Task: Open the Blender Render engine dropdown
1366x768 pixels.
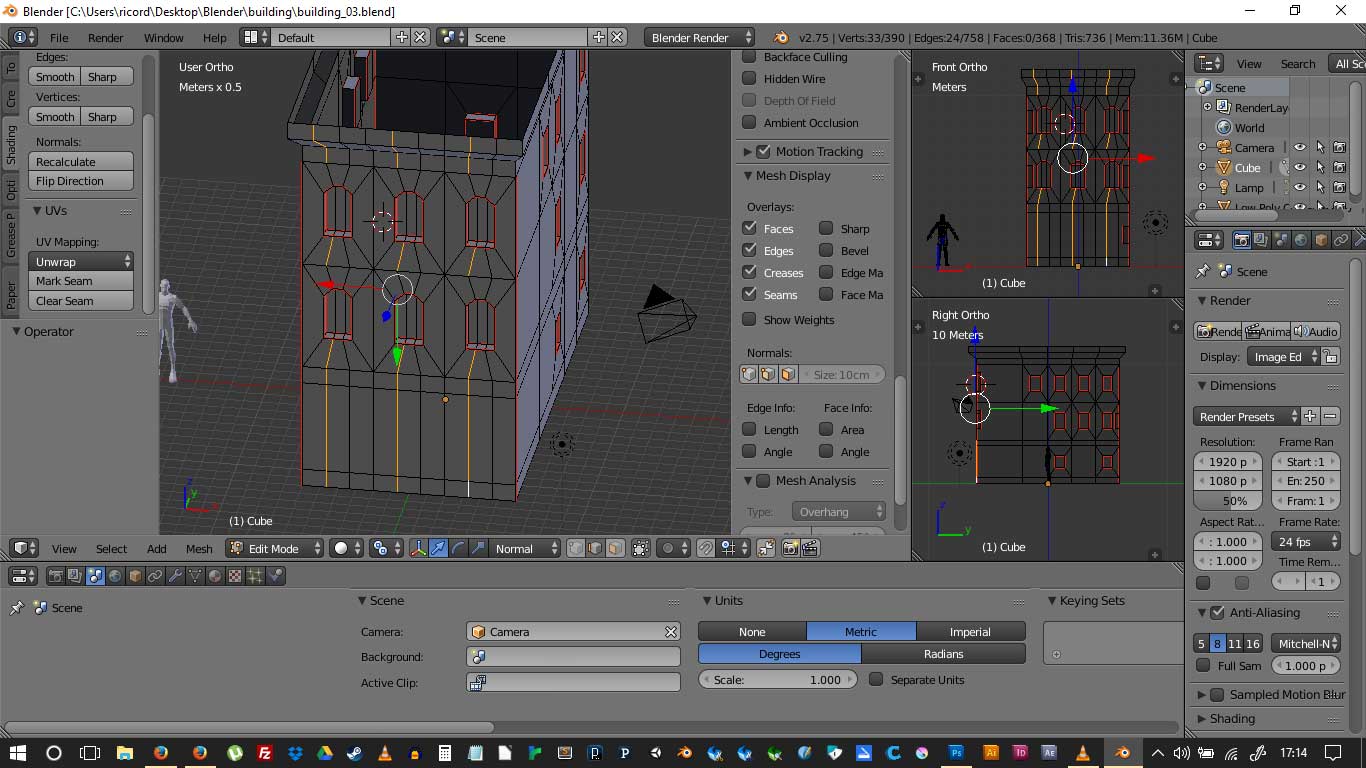Action: tap(699, 37)
